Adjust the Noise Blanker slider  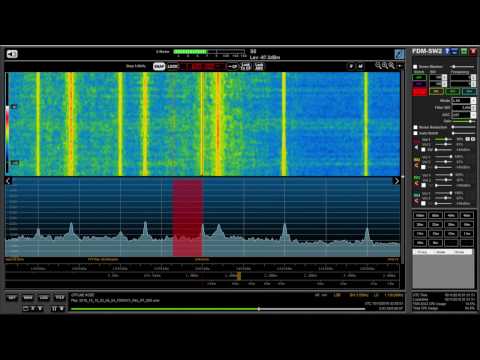463,67
